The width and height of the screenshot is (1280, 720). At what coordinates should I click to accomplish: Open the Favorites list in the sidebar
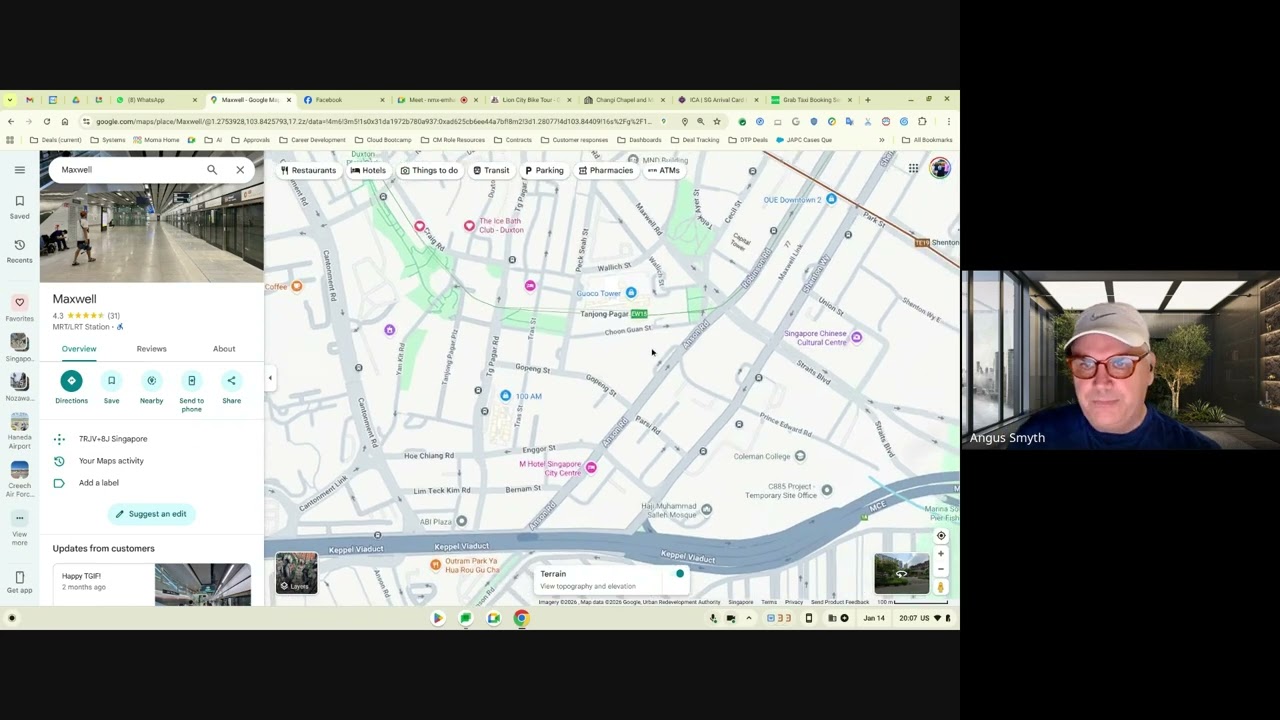point(19,308)
